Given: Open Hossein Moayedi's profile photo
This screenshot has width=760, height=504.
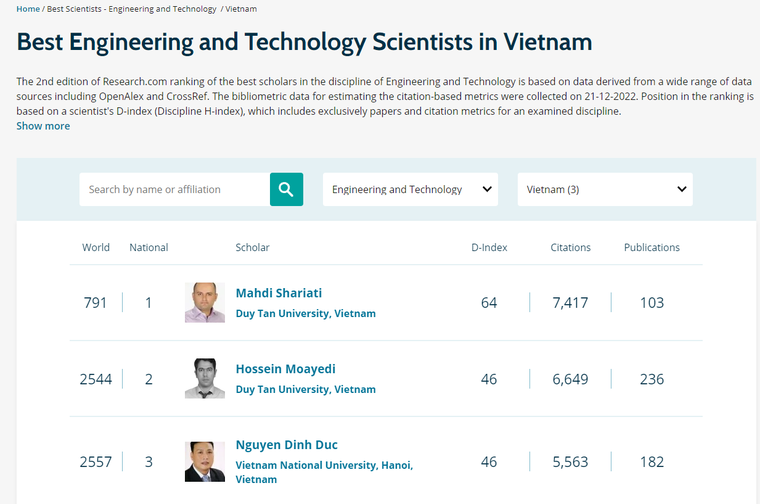Looking at the screenshot, I should coord(205,378).
